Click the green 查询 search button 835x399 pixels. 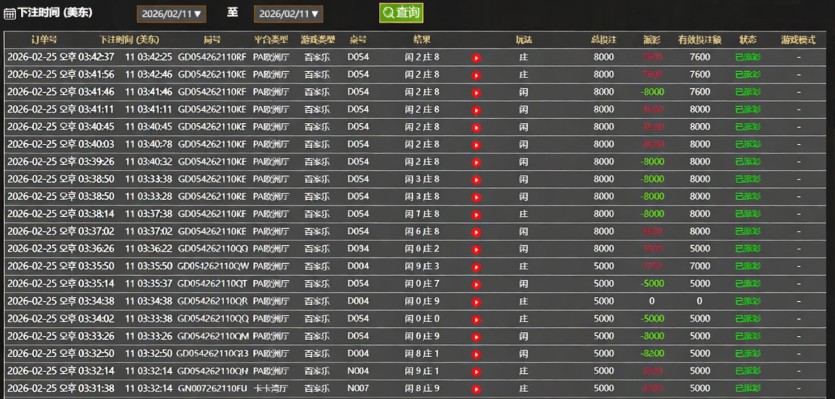click(401, 13)
